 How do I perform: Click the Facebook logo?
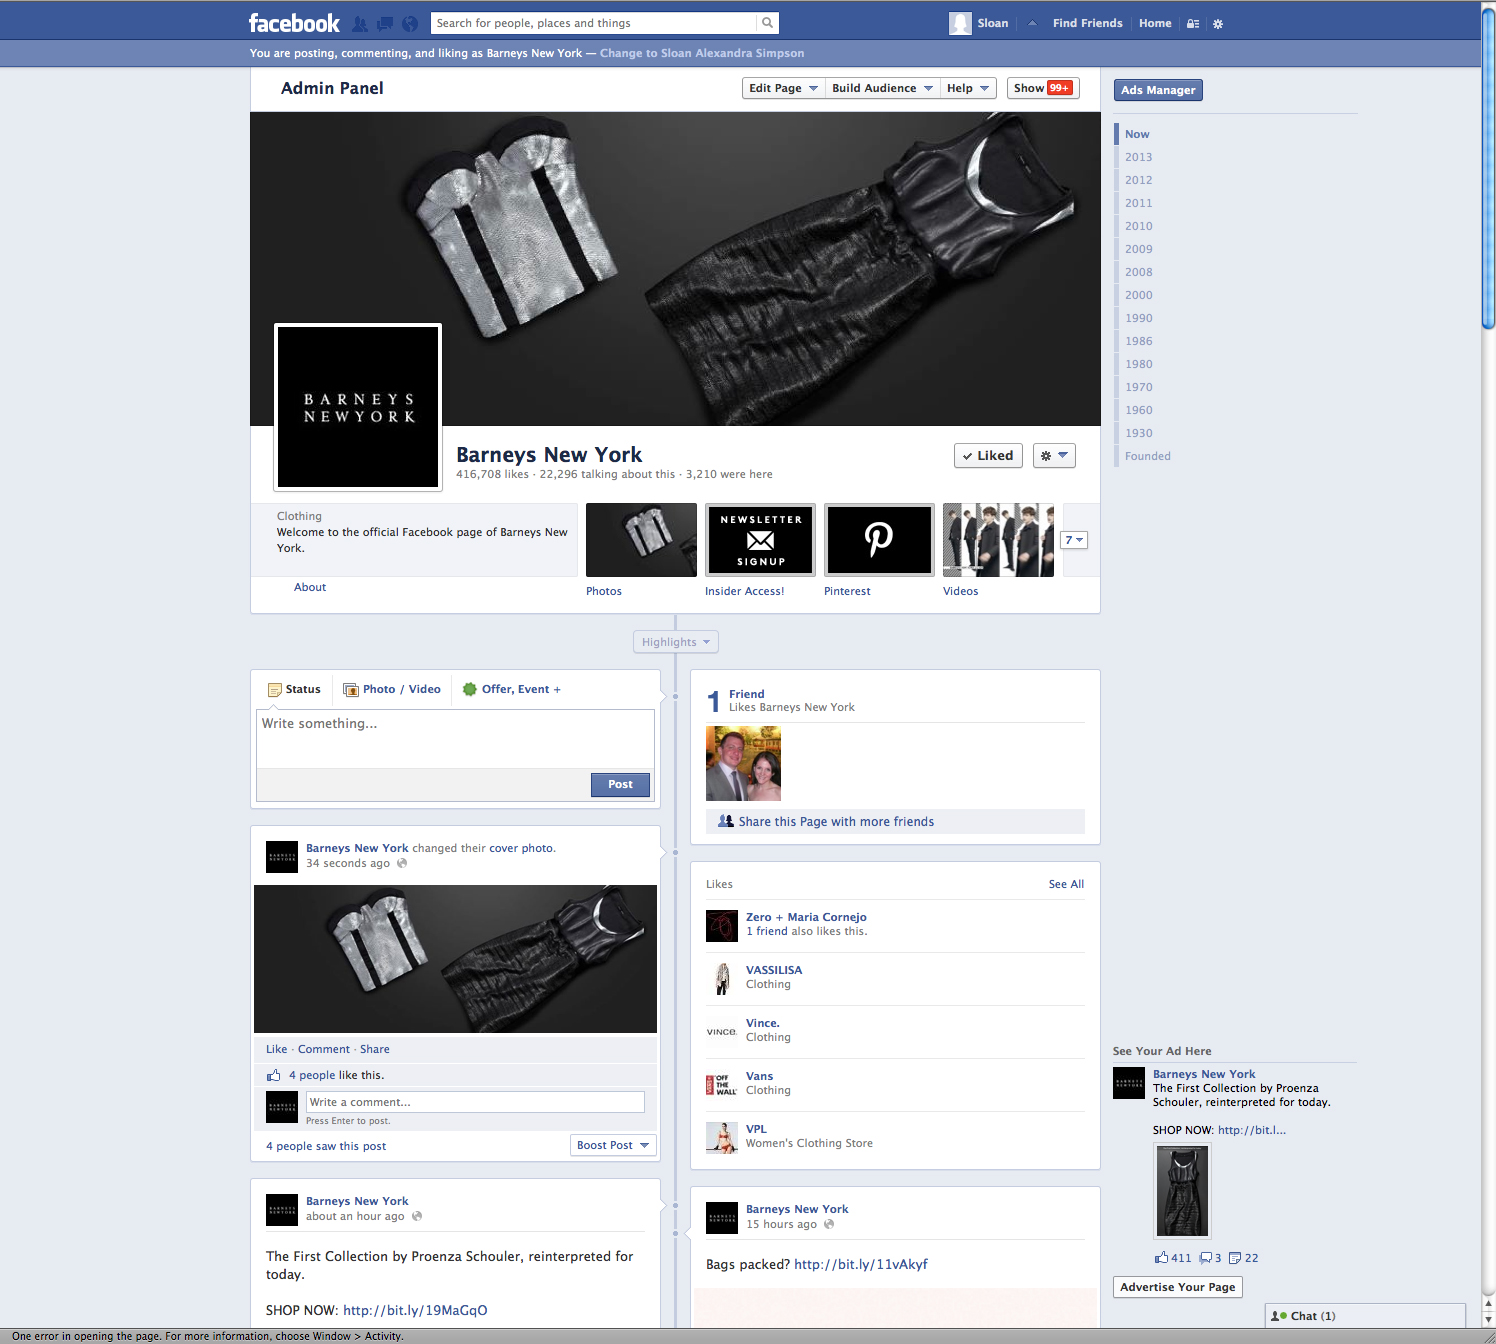(x=294, y=23)
